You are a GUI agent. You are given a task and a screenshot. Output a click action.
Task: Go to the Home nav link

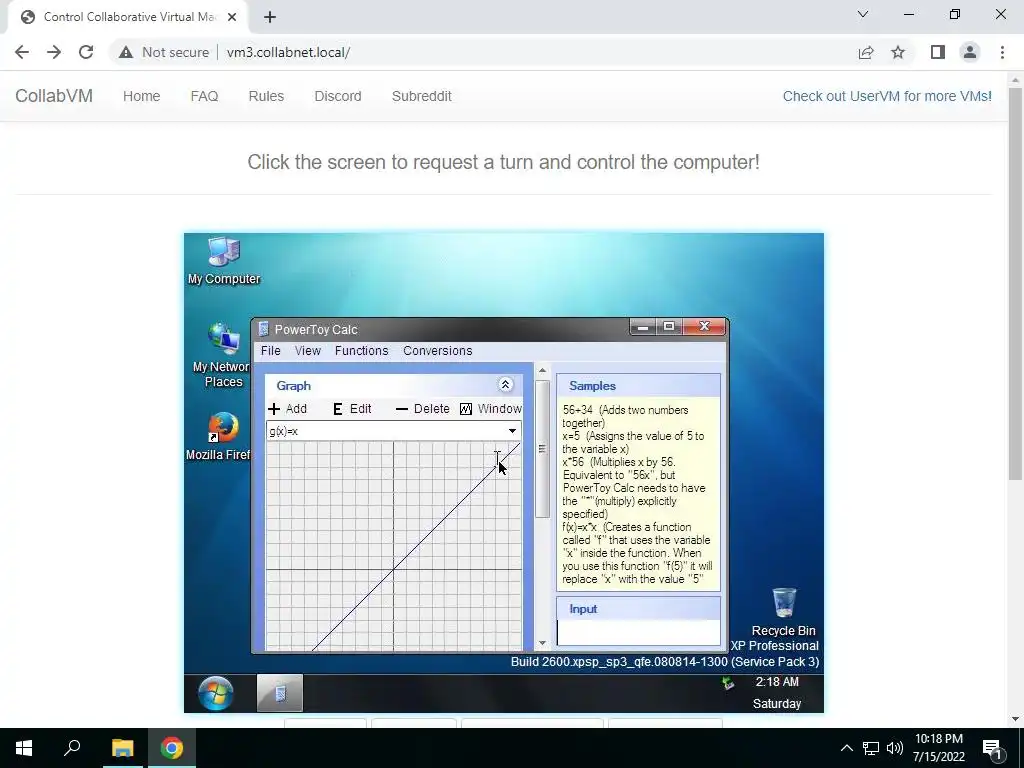click(142, 96)
